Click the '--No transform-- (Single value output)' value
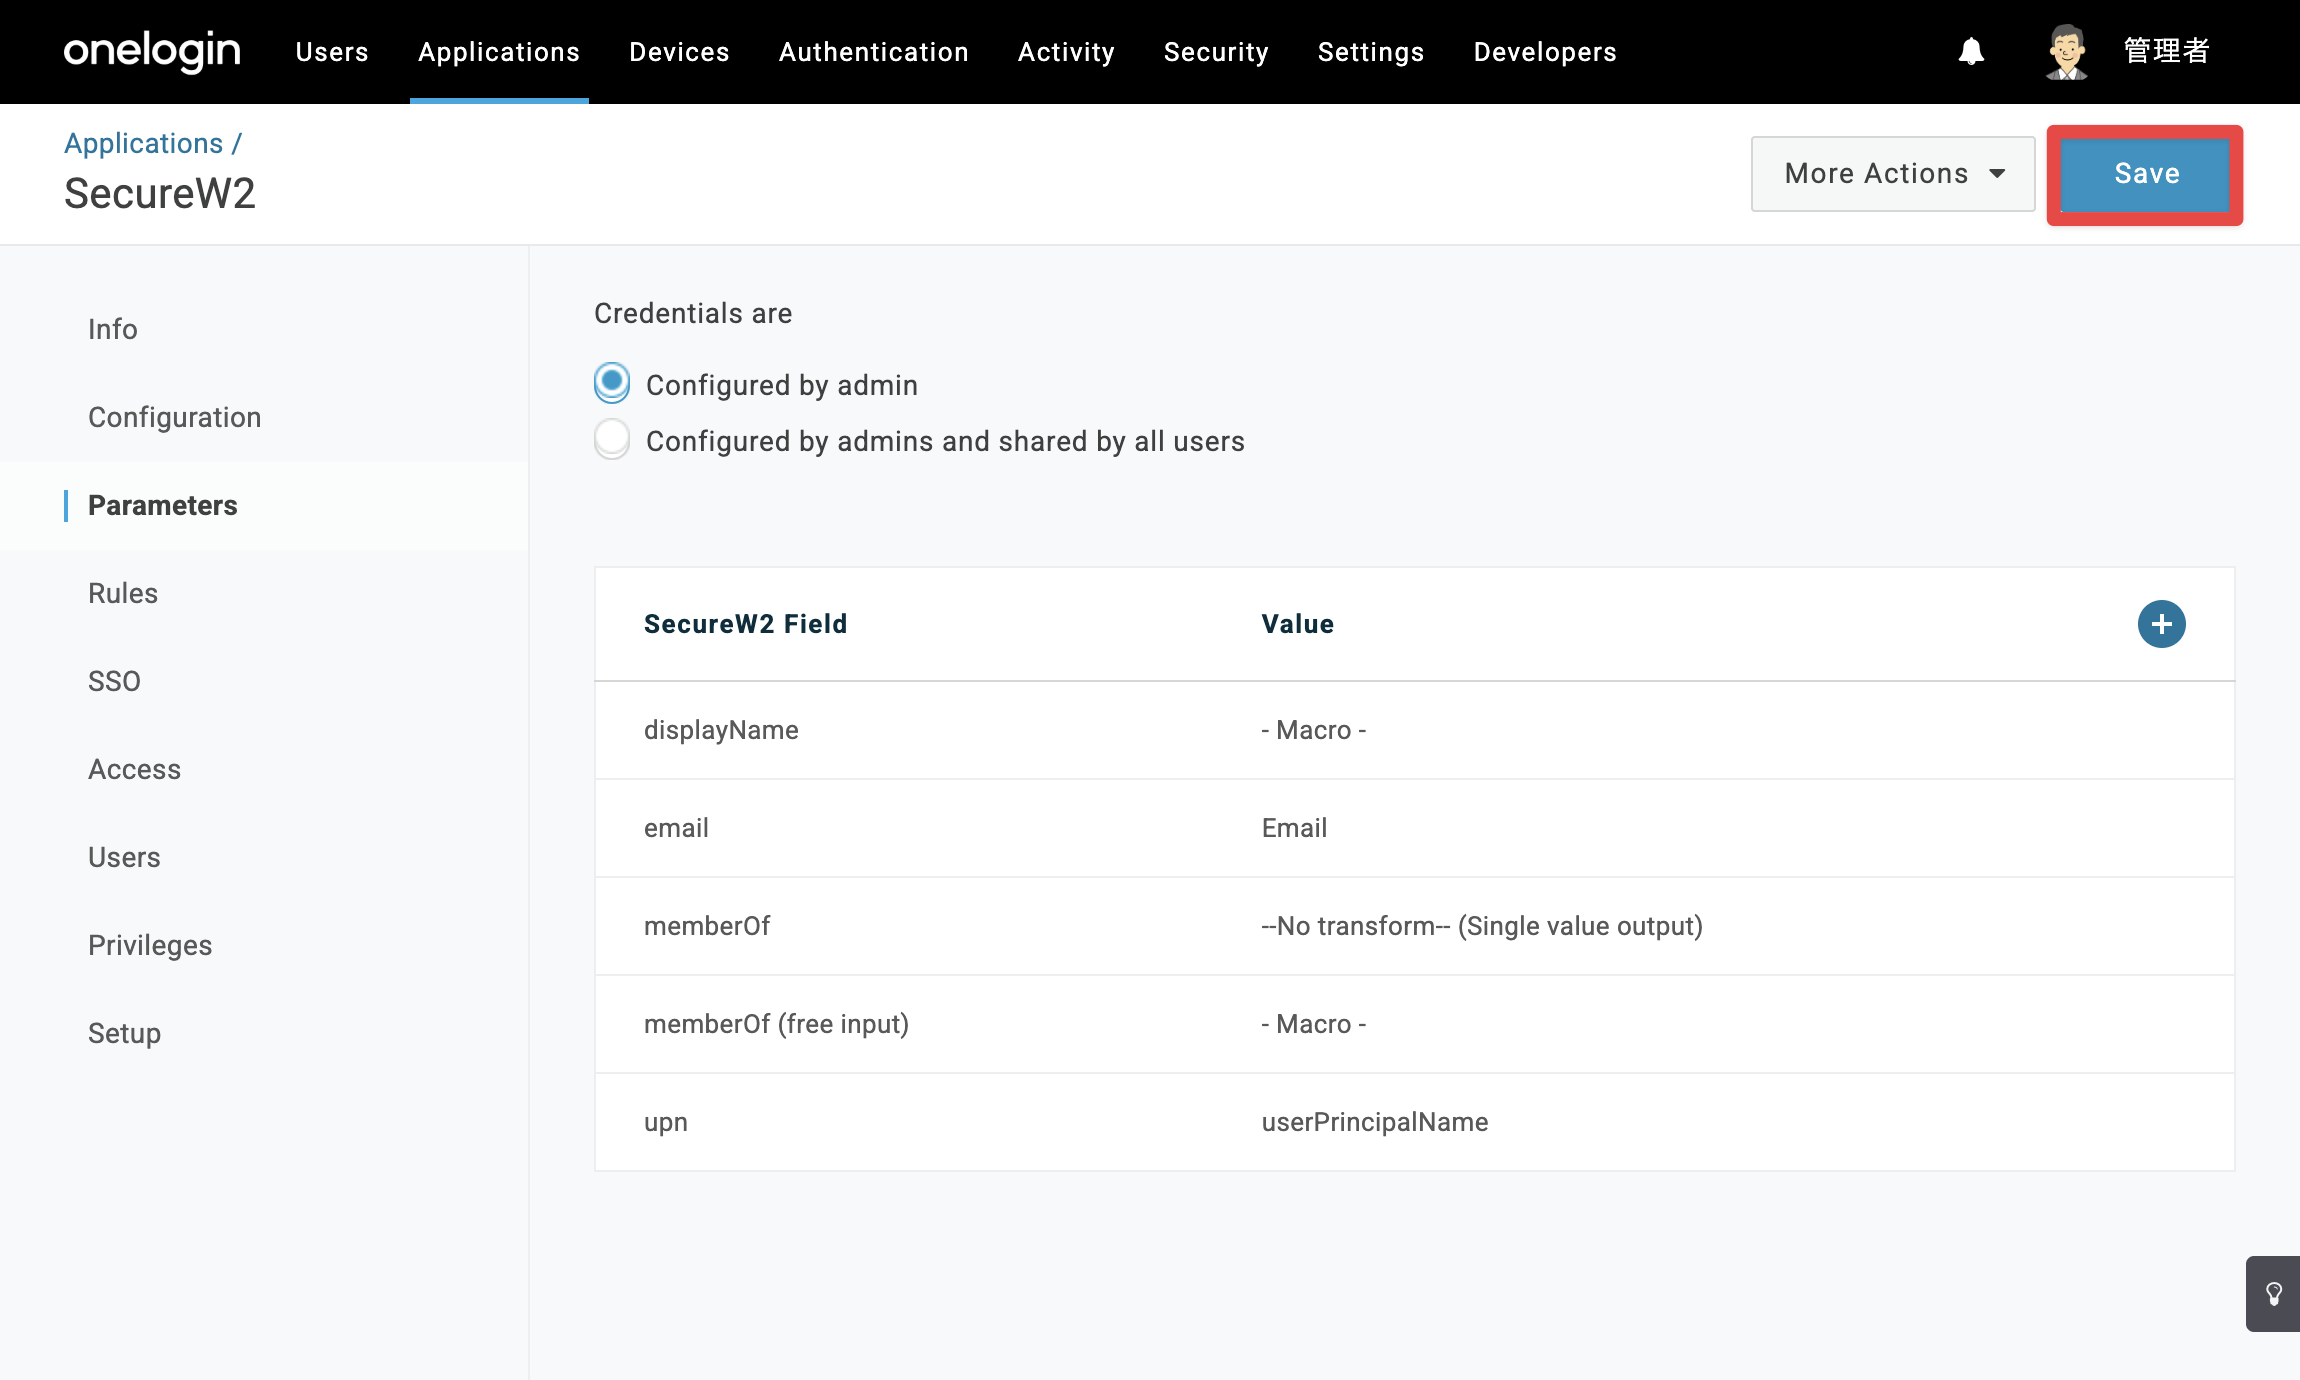Viewport: 2300px width, 1380px height. (1482, 926)
